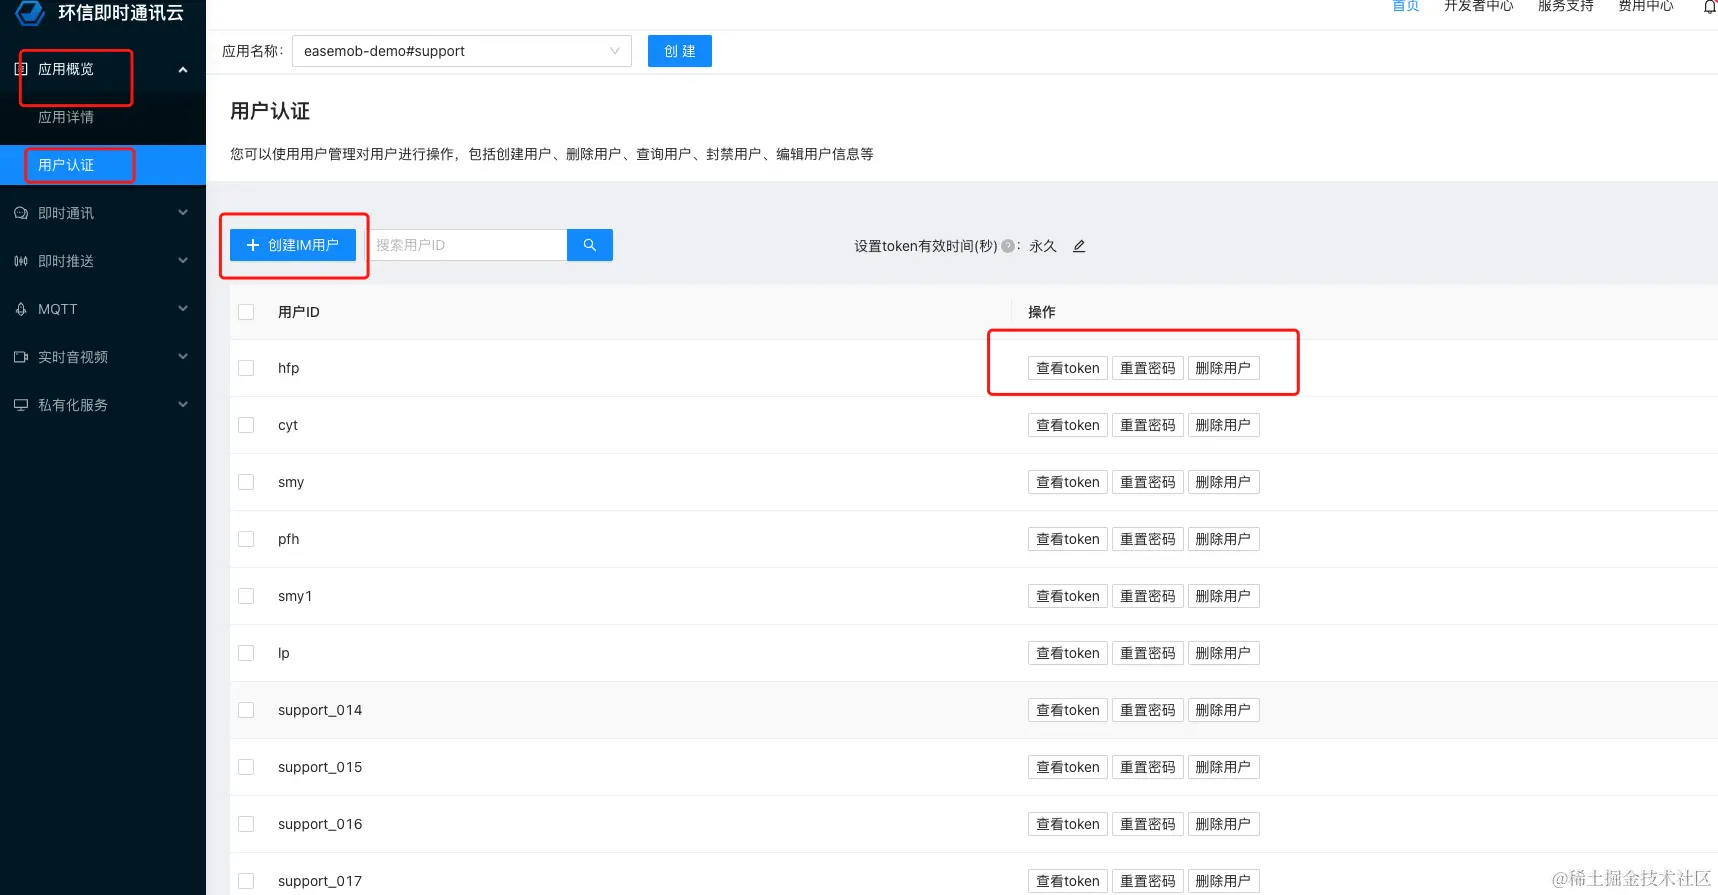Image resolution: width=1718 pixels, height=895 pixels.
Task: Click the user ID support_014
Action: point(320,710)
